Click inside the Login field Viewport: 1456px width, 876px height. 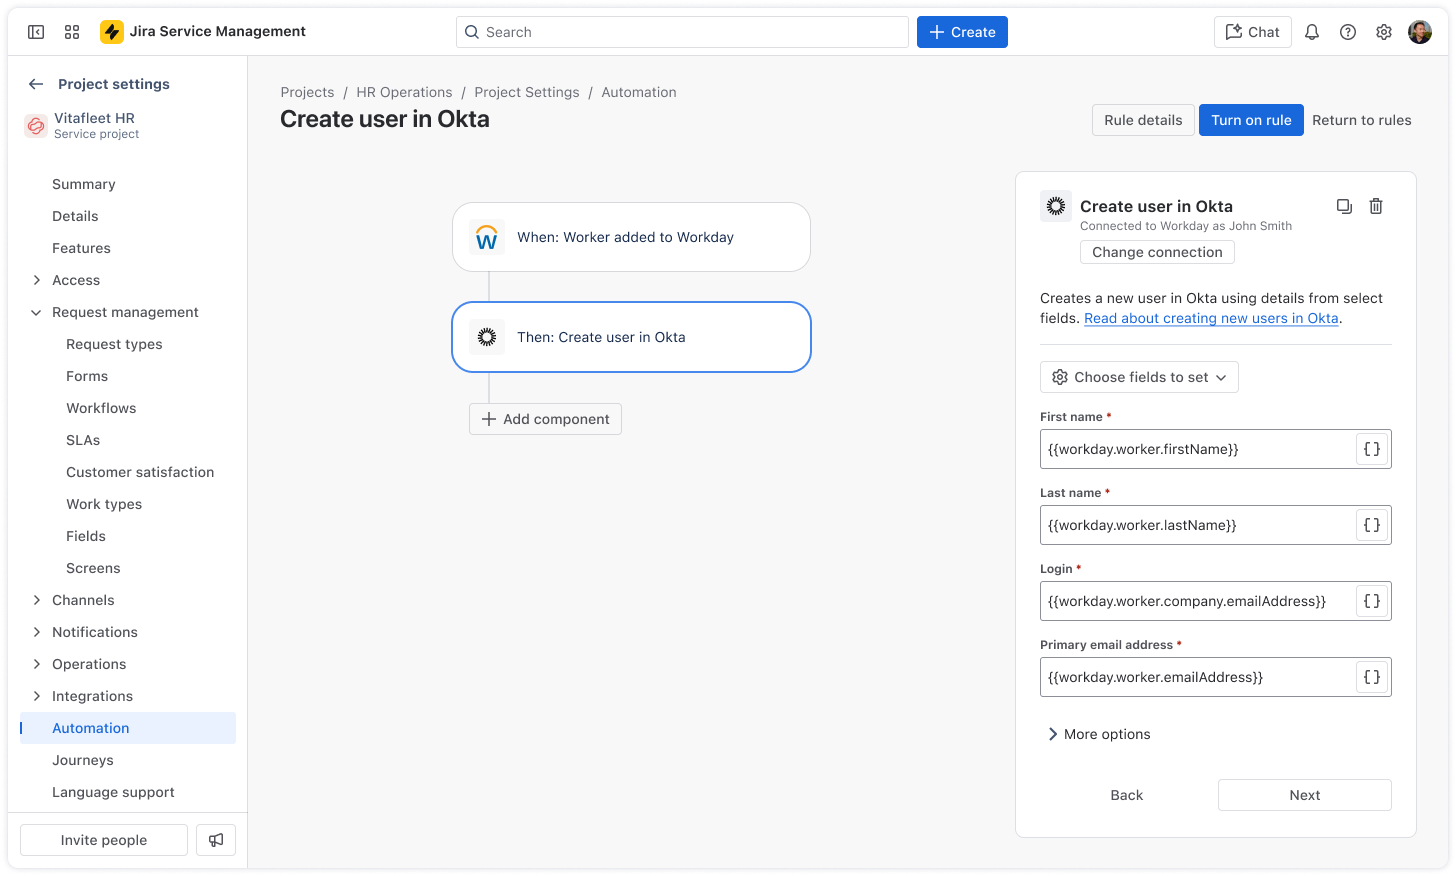point(1190,601)
